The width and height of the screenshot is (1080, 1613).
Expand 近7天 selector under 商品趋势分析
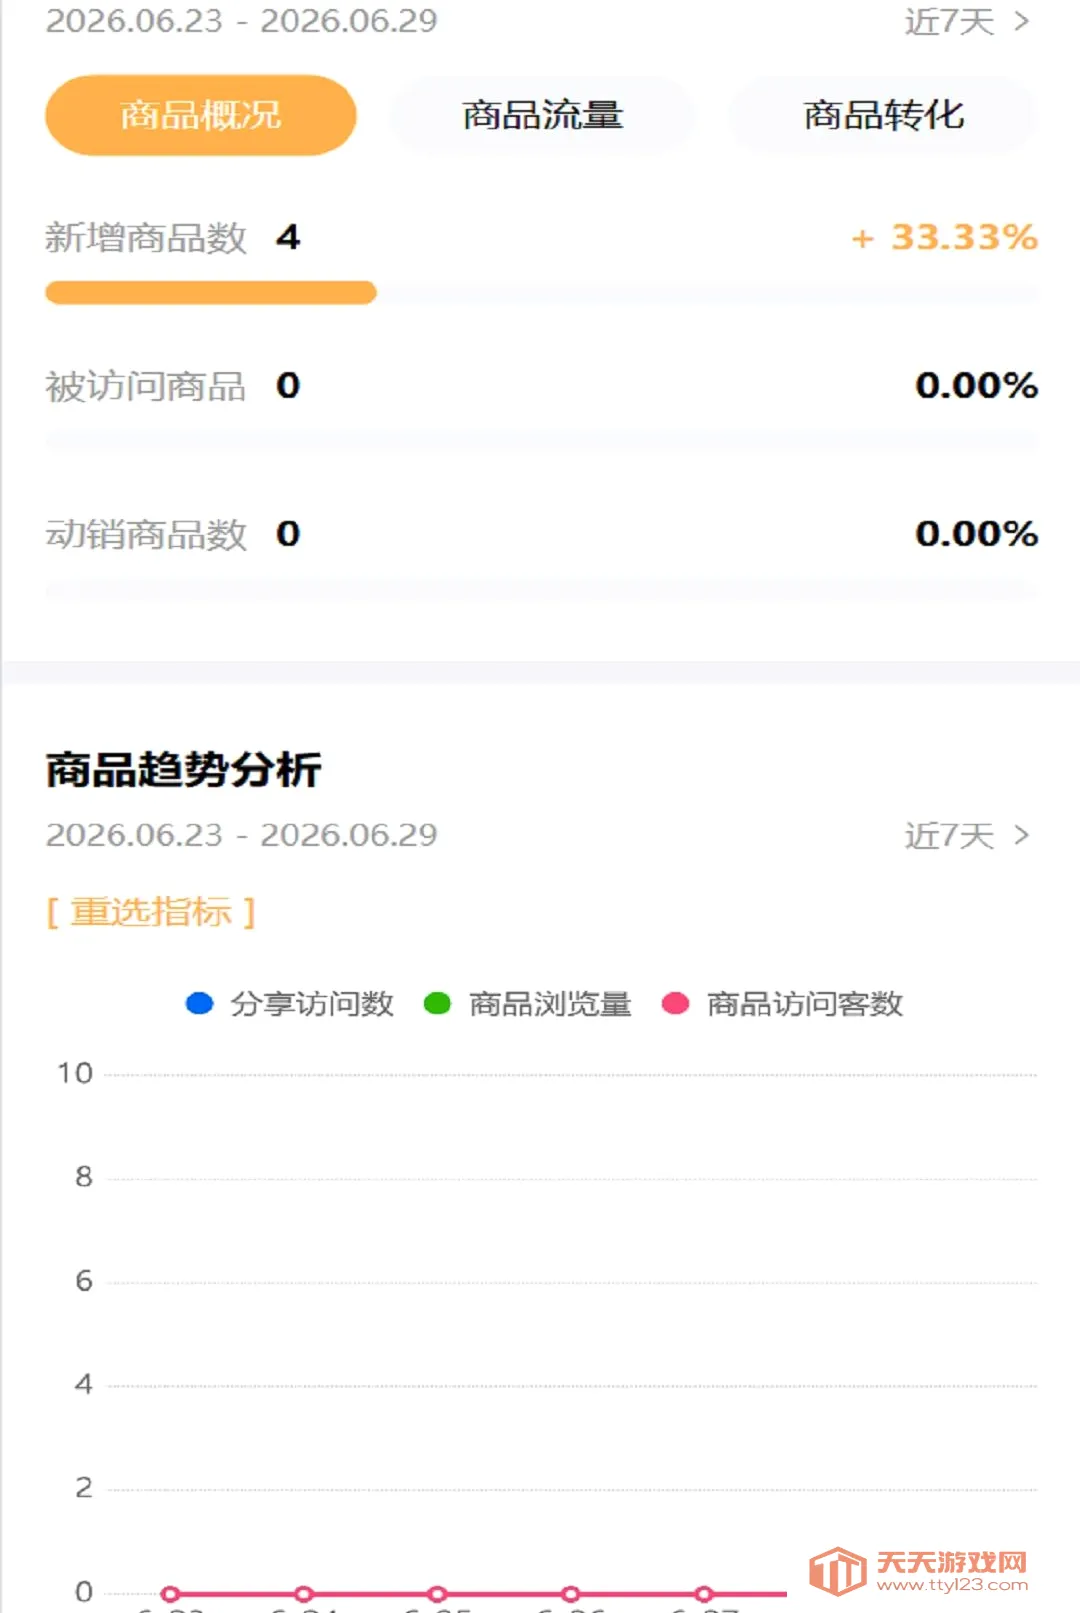966,835
